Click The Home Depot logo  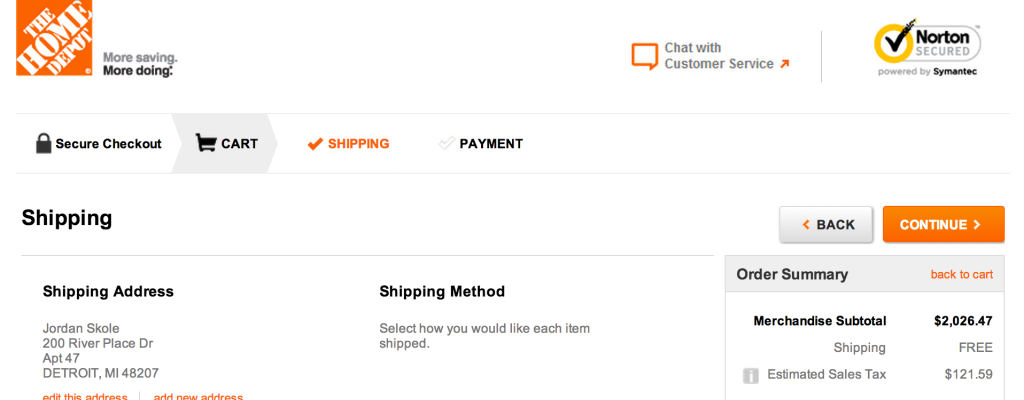54,37
